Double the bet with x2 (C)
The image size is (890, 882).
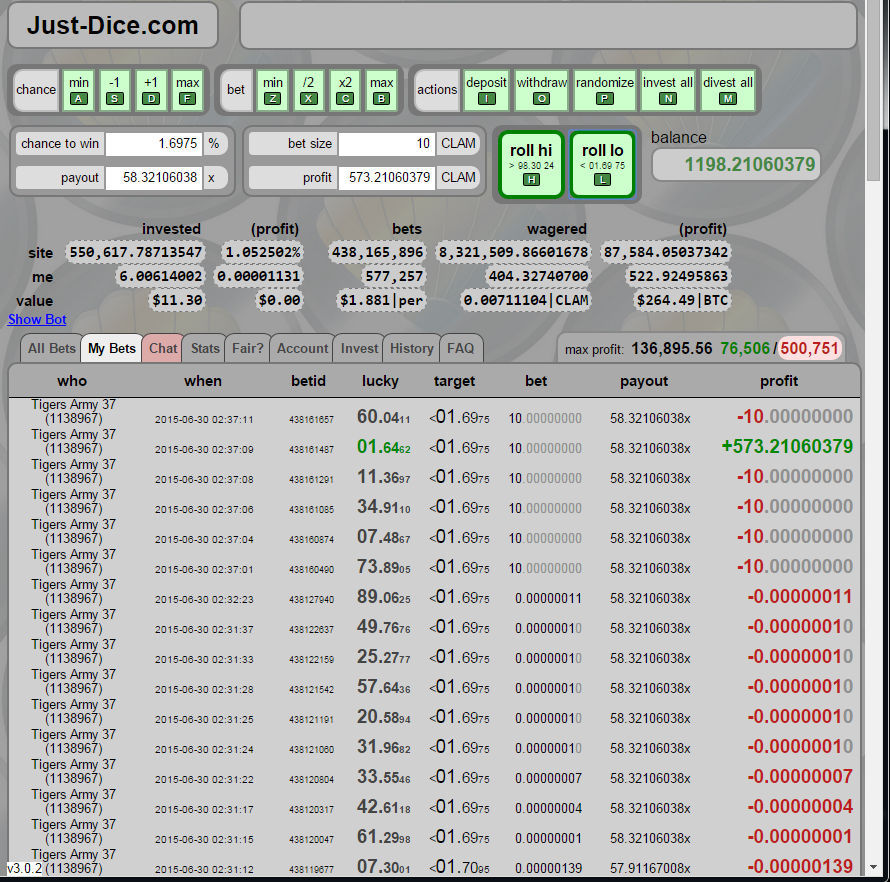pos(345,90)
